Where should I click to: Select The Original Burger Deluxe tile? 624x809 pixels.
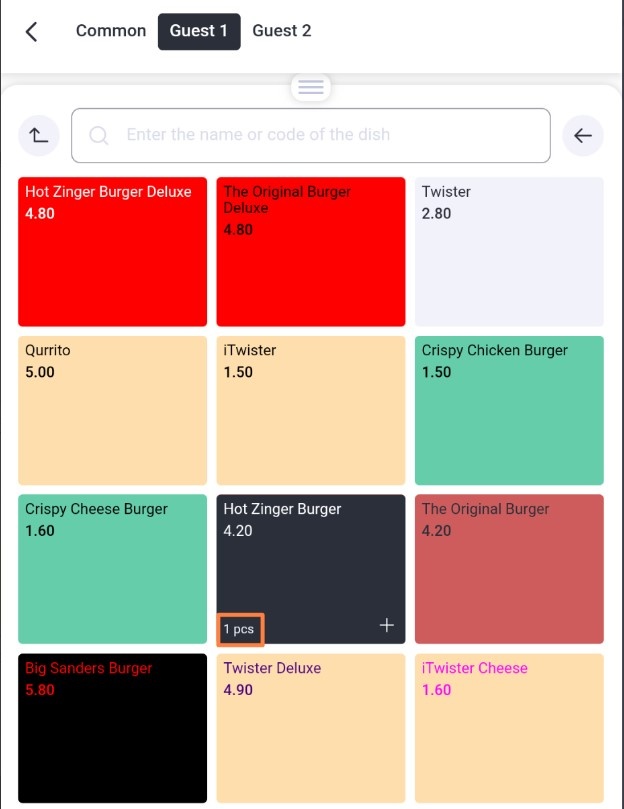(x=311, y=252)
